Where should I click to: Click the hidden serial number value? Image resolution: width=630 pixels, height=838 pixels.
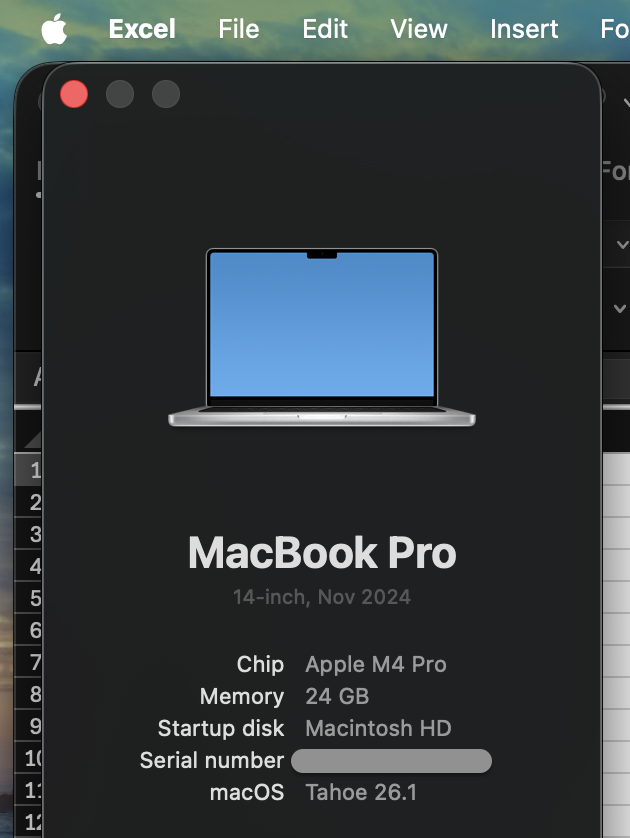click(x=391, y=761)
